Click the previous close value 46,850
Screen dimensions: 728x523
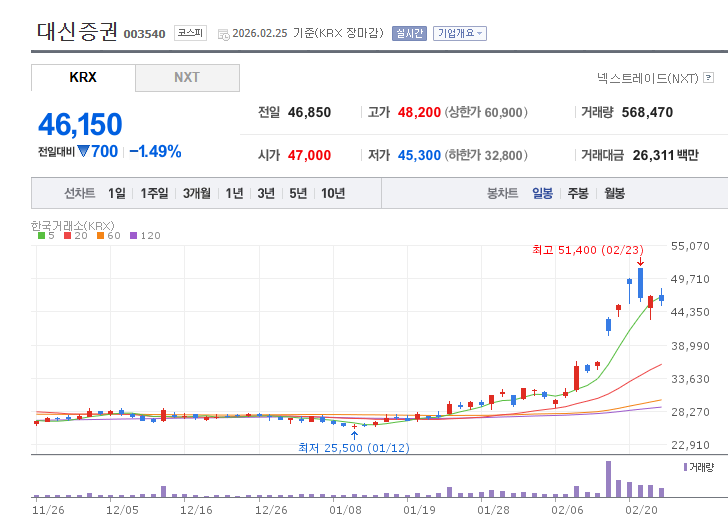(x=309, y=112)
